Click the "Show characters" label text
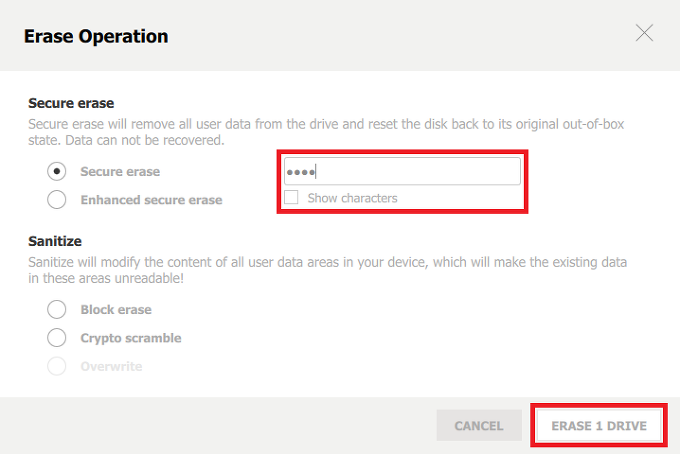This screenshot has height=454, width=680. click(x=353, y=198)
